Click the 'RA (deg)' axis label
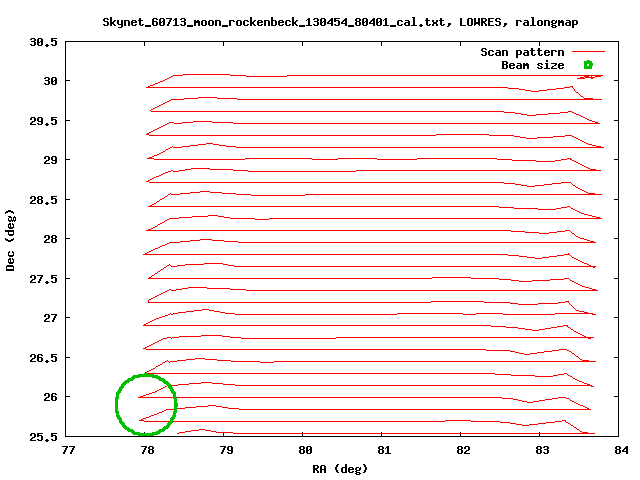This screenshot has width=640, height=480. (340, 469)
